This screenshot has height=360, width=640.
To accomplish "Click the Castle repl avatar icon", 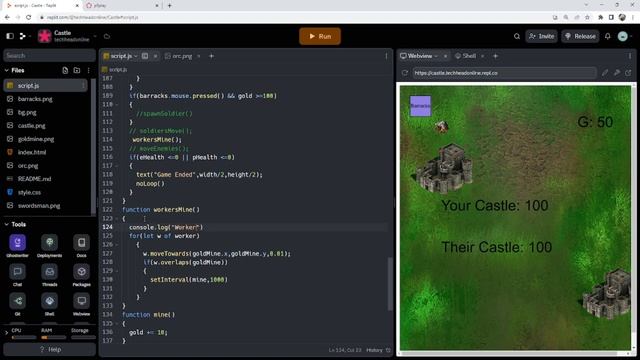I will [x=44, y=36].
